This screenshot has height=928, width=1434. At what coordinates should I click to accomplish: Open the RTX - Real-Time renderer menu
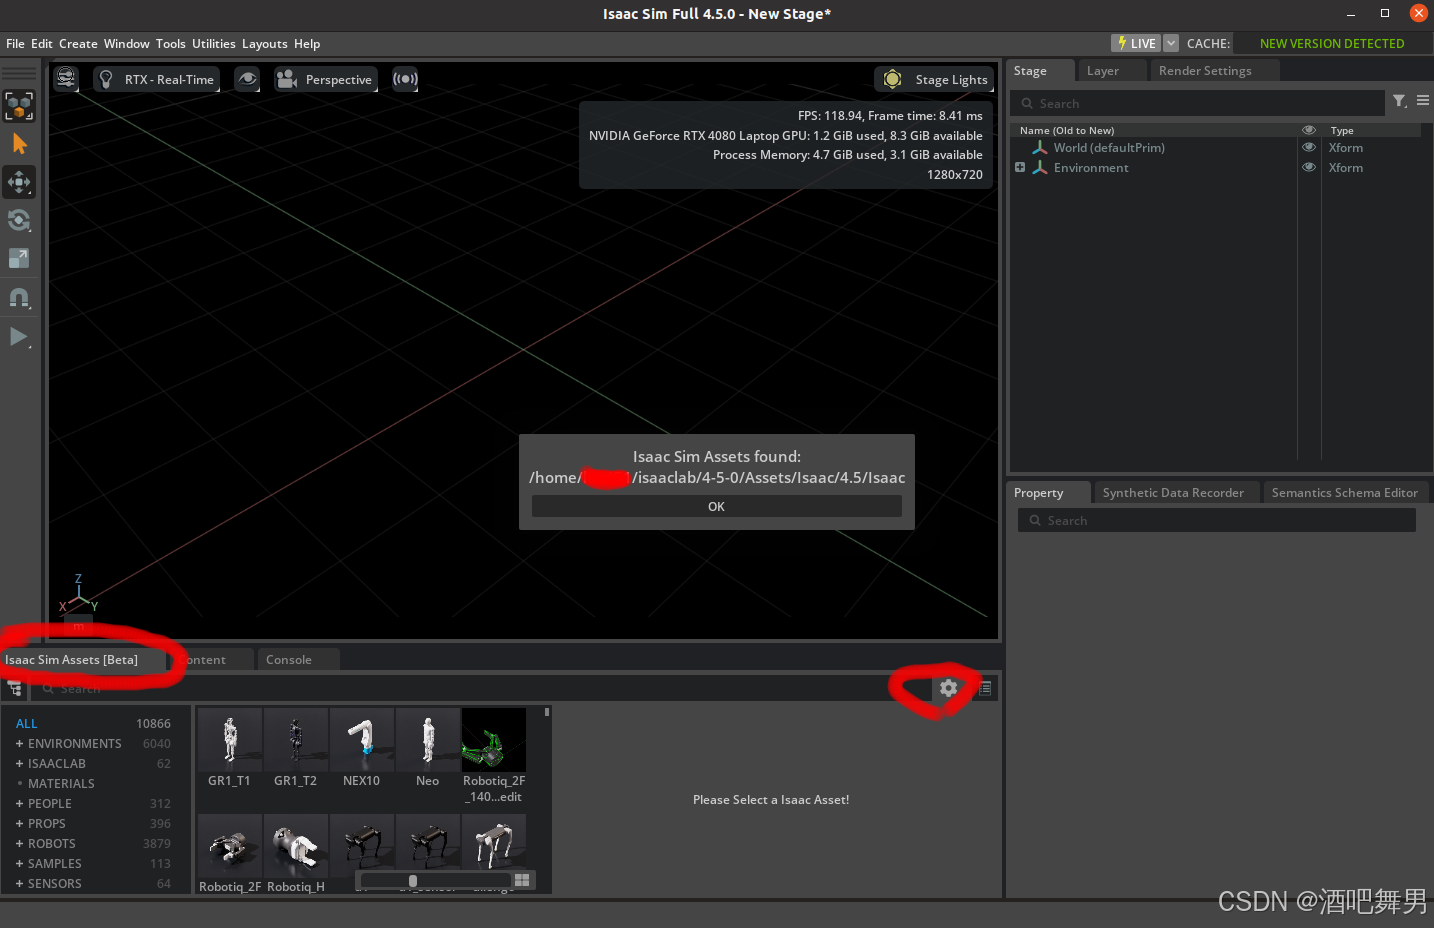click(157, 79)
